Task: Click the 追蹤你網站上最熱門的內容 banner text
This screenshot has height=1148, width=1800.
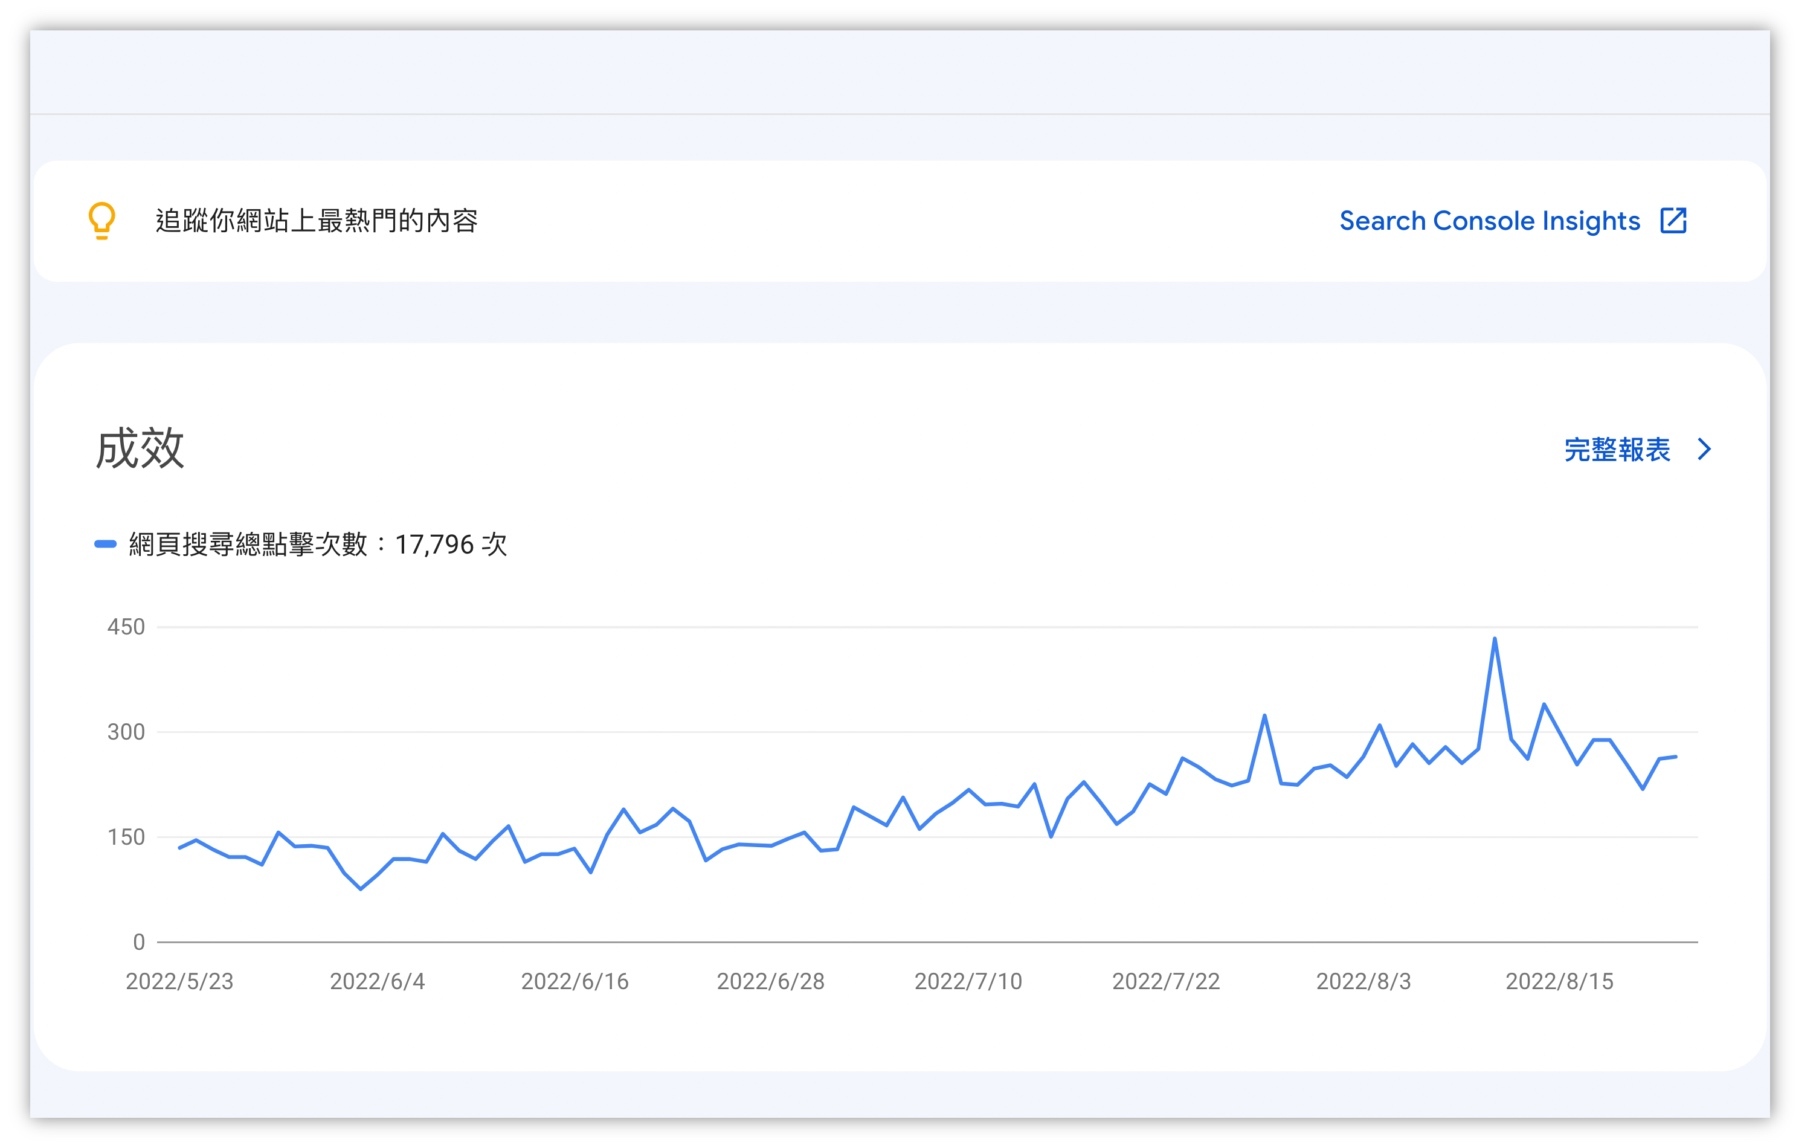Action: click(x=316, y=221)
